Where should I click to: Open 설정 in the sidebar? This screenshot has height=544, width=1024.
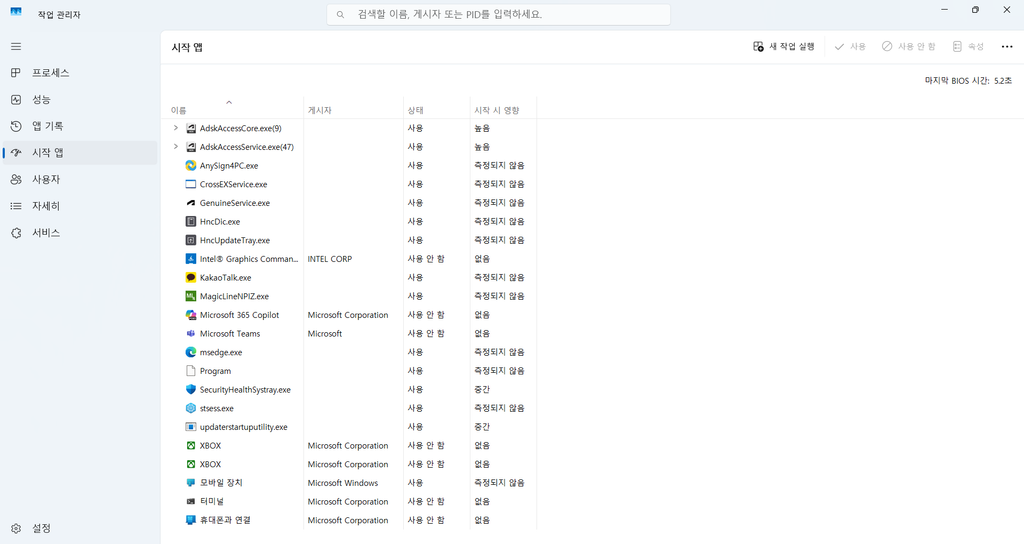(x=80, y=528)
